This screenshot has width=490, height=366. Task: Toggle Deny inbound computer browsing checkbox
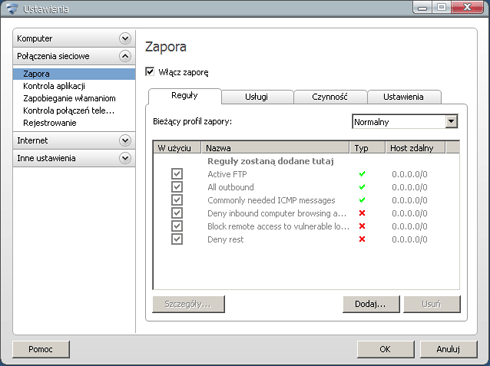pos(177,213)
